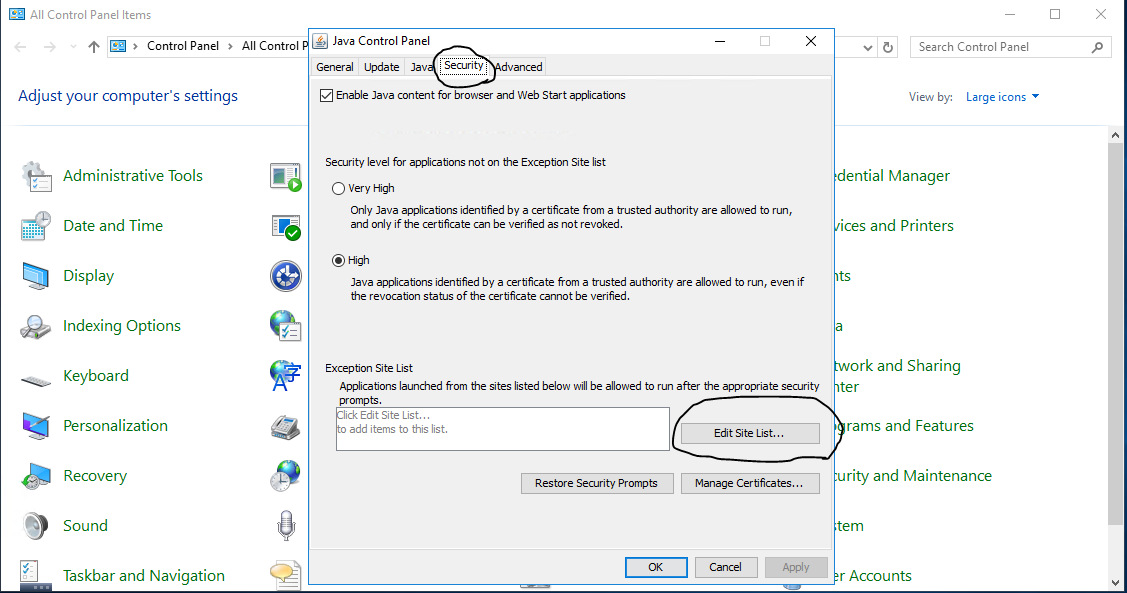The height and width of the screenshot is (593, 1127).
Task: Open Security and Maintenance link
Action: pos(913,476)
